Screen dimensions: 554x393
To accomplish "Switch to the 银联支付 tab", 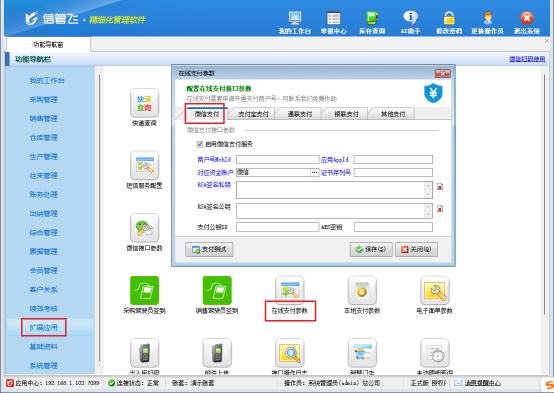I will click(x=346, y=114).
